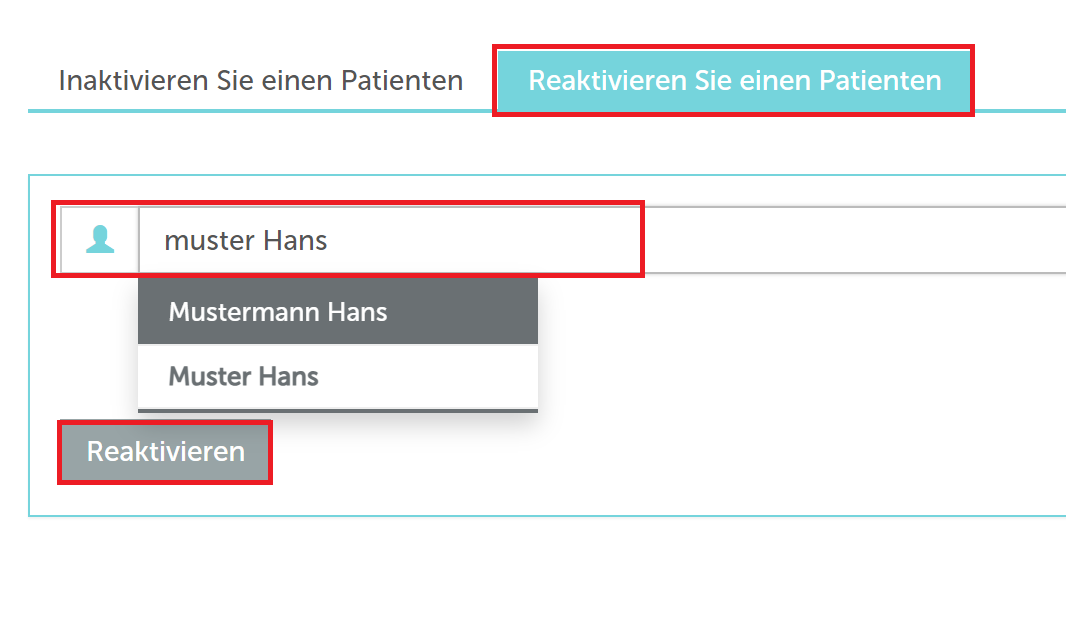Viewport: 1066px width, 642px height.
Task: Click the white Muster Hans row
Action: click(x=338, y=376)
